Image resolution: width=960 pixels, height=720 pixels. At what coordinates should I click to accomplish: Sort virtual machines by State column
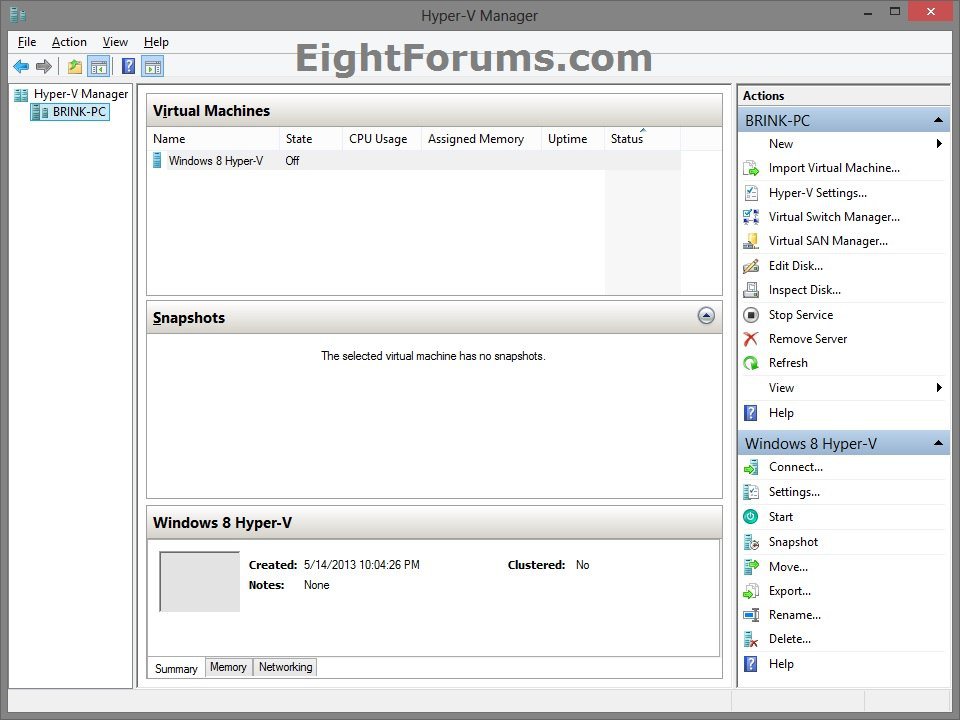311,139
